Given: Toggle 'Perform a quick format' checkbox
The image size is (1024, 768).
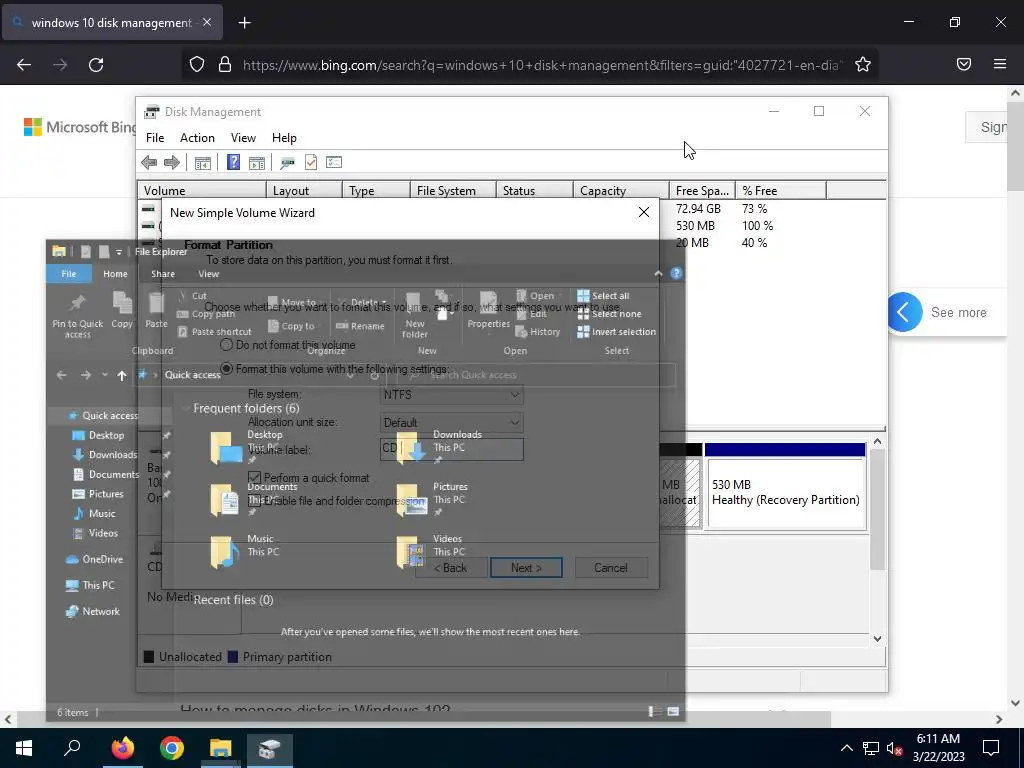Looking at the screenshot, I should (x=255, y=478).
